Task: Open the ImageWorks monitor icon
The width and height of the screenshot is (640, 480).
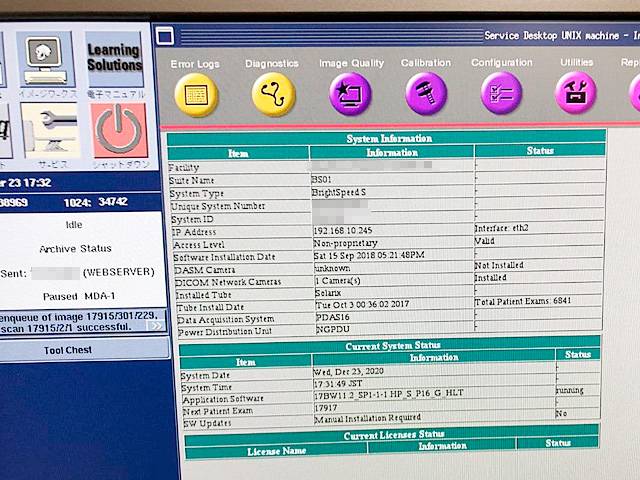Action: (45, 60)
